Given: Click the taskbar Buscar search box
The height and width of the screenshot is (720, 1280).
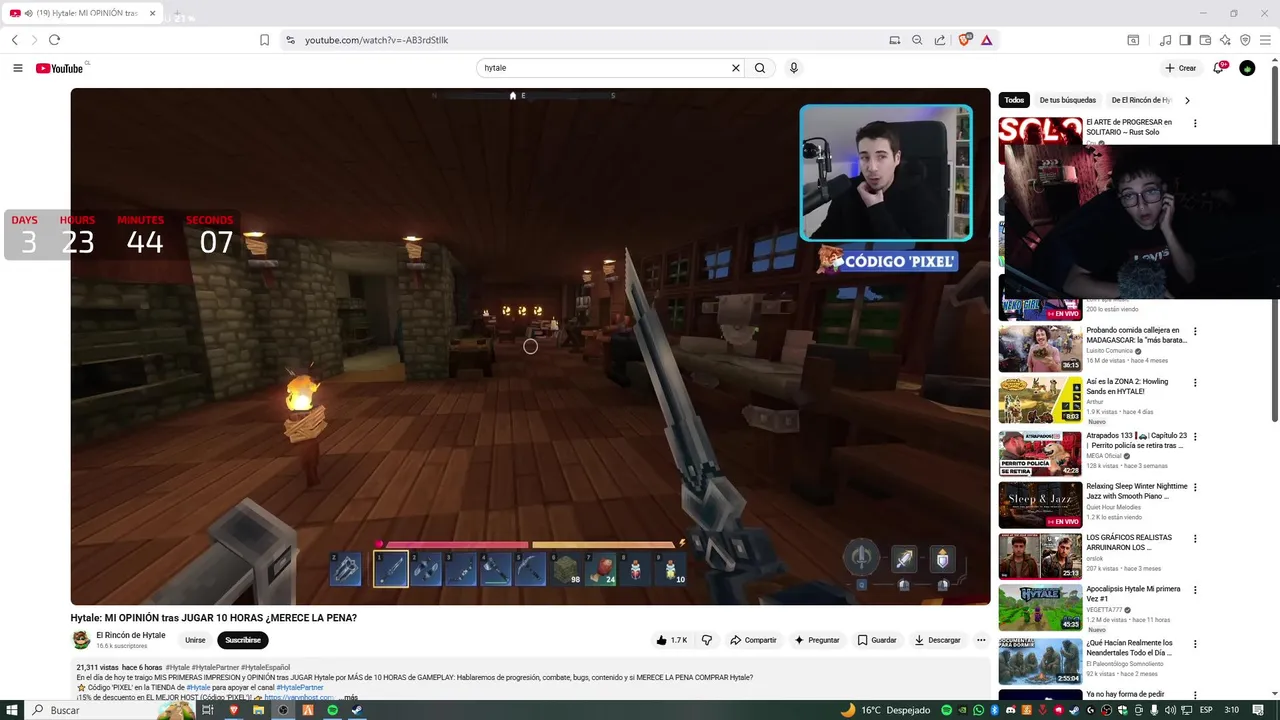Looking at the screenshot, I should pos(108,710).
